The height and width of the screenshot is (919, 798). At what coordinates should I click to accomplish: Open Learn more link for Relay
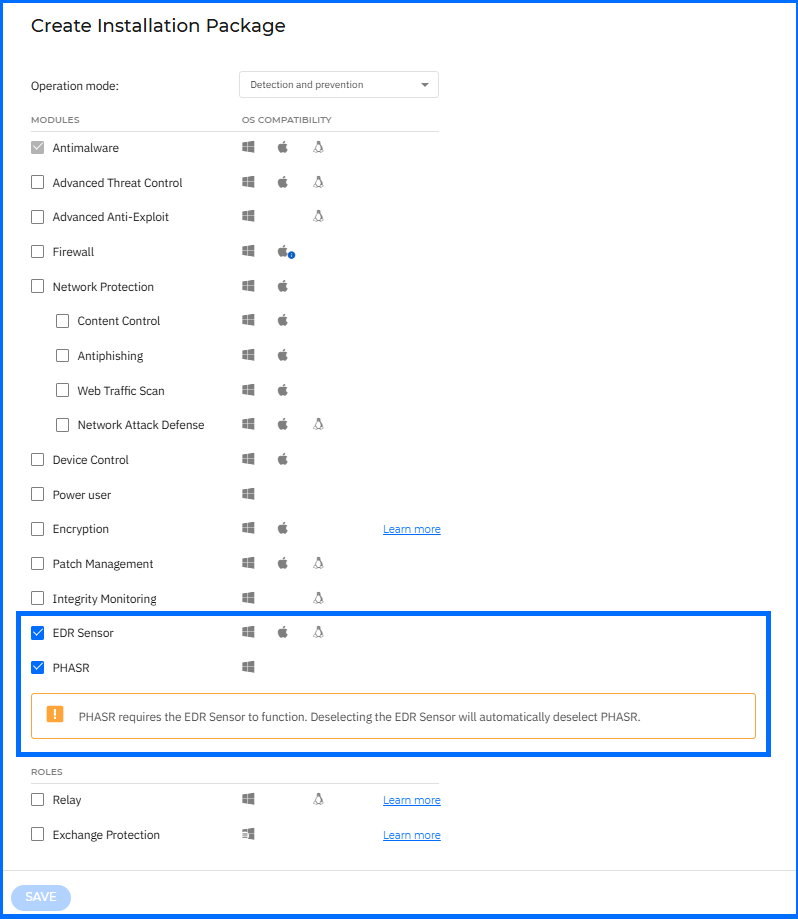tap(411, 800)
